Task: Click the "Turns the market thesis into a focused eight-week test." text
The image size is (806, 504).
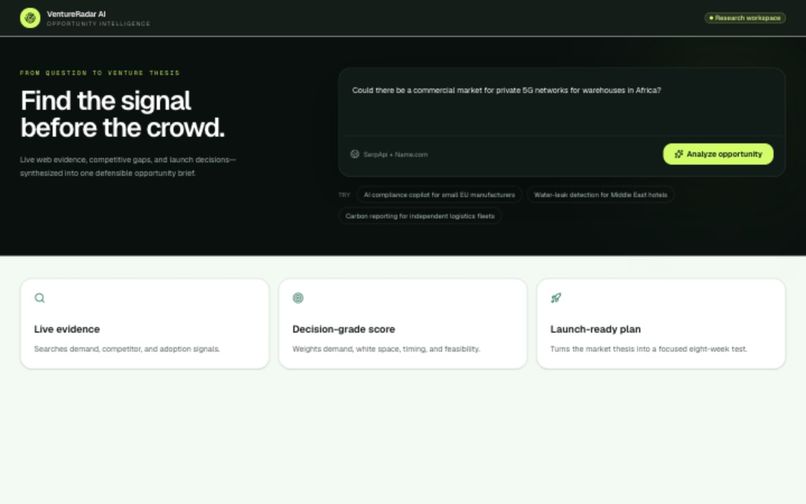Action: 648,349
